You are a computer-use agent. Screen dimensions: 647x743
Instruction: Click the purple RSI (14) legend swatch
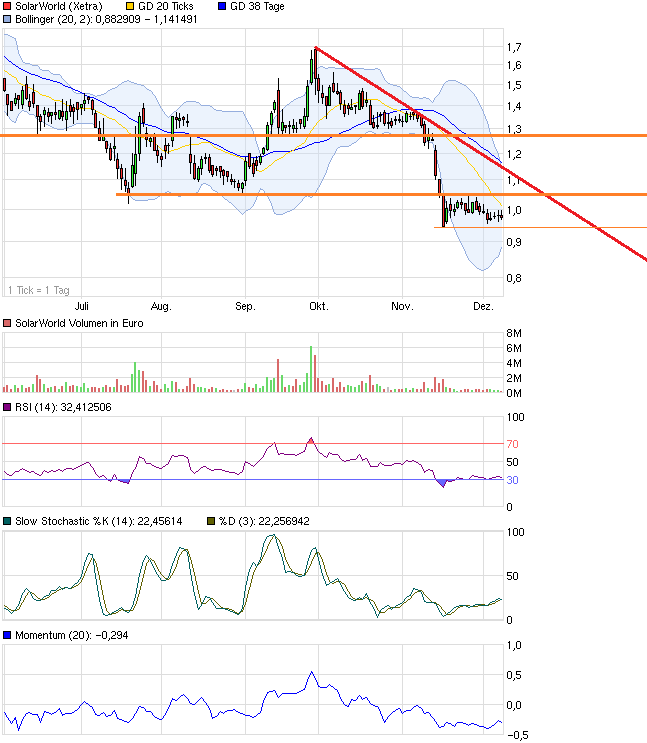[7, 407]
